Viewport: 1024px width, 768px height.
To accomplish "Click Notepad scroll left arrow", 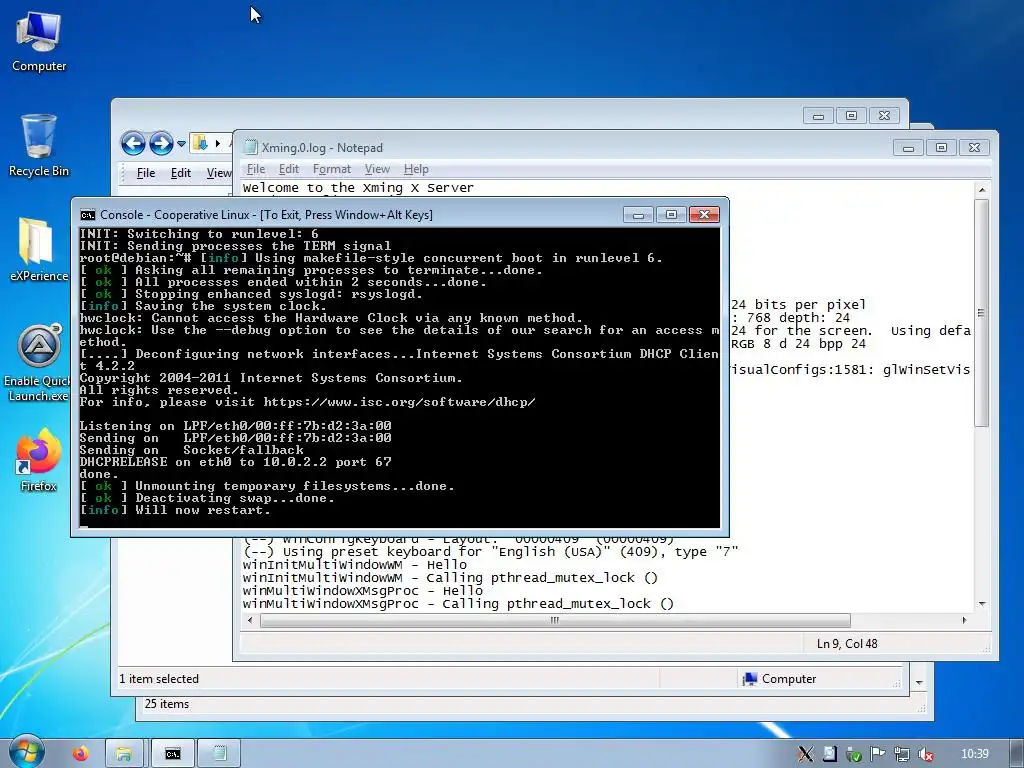I will pyautogui.click(x=250, y=620).
